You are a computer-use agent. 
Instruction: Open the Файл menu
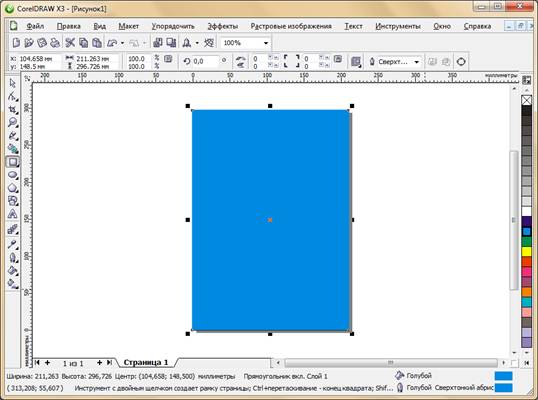point(35,26)
